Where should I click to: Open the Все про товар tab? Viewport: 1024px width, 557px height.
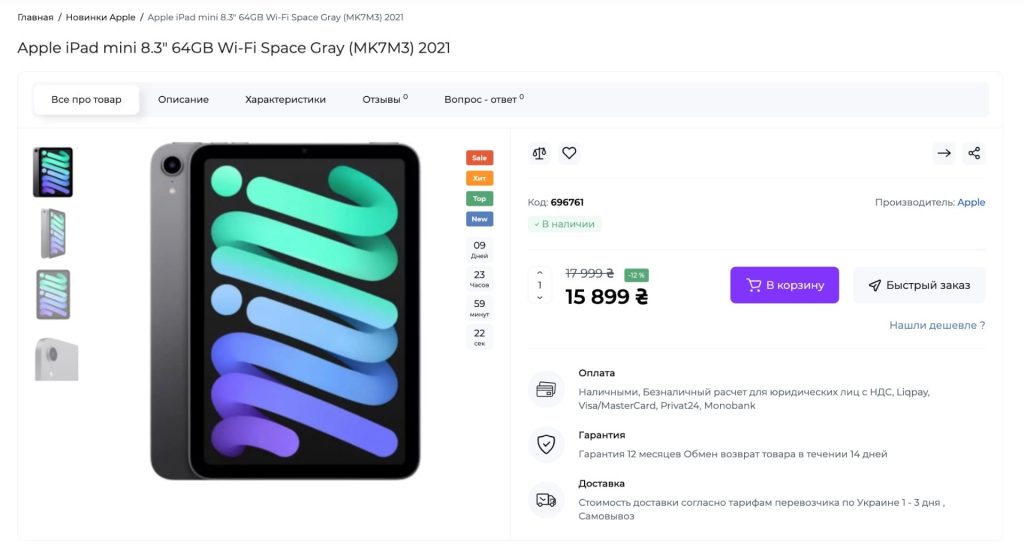(x=86, y=100)
